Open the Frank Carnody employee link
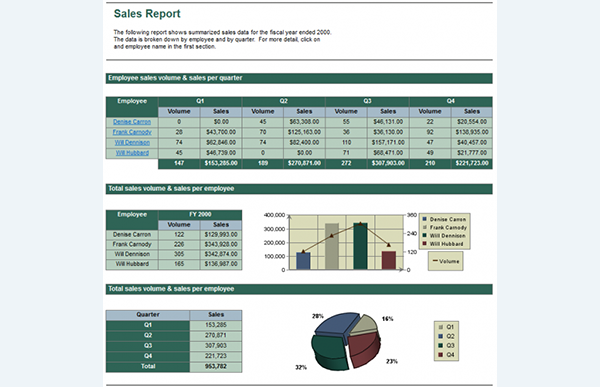This screenshot has width=600, height=387. coord(132,132)
